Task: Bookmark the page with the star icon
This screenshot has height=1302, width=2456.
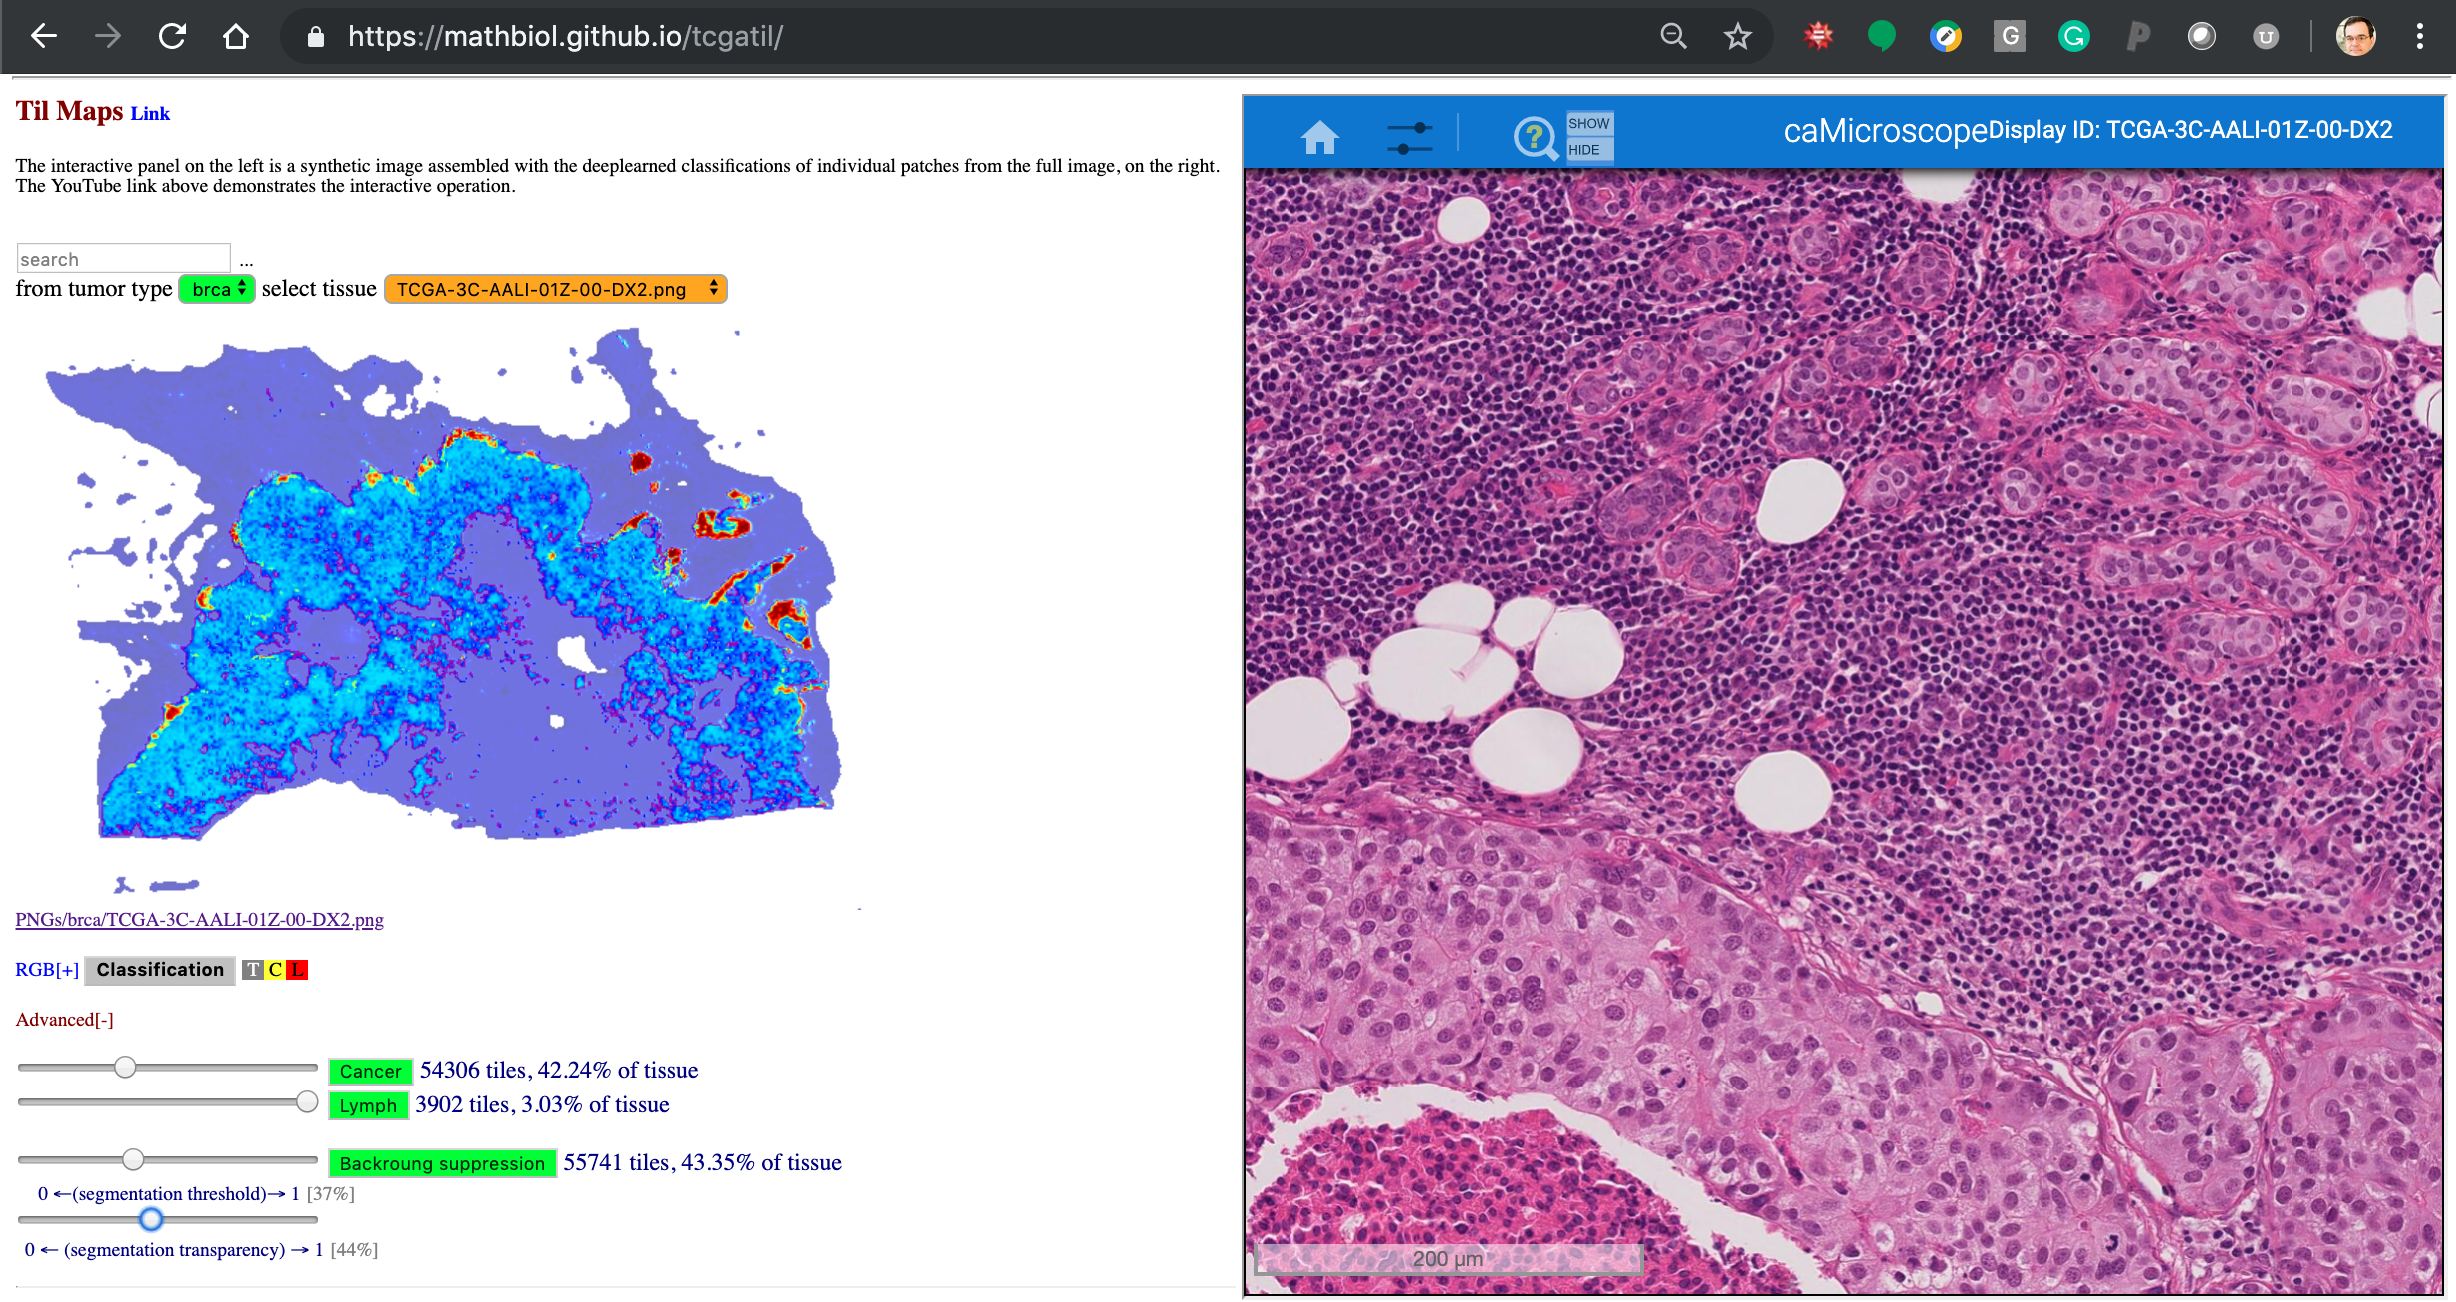Action: click(x=1738, y=37)
